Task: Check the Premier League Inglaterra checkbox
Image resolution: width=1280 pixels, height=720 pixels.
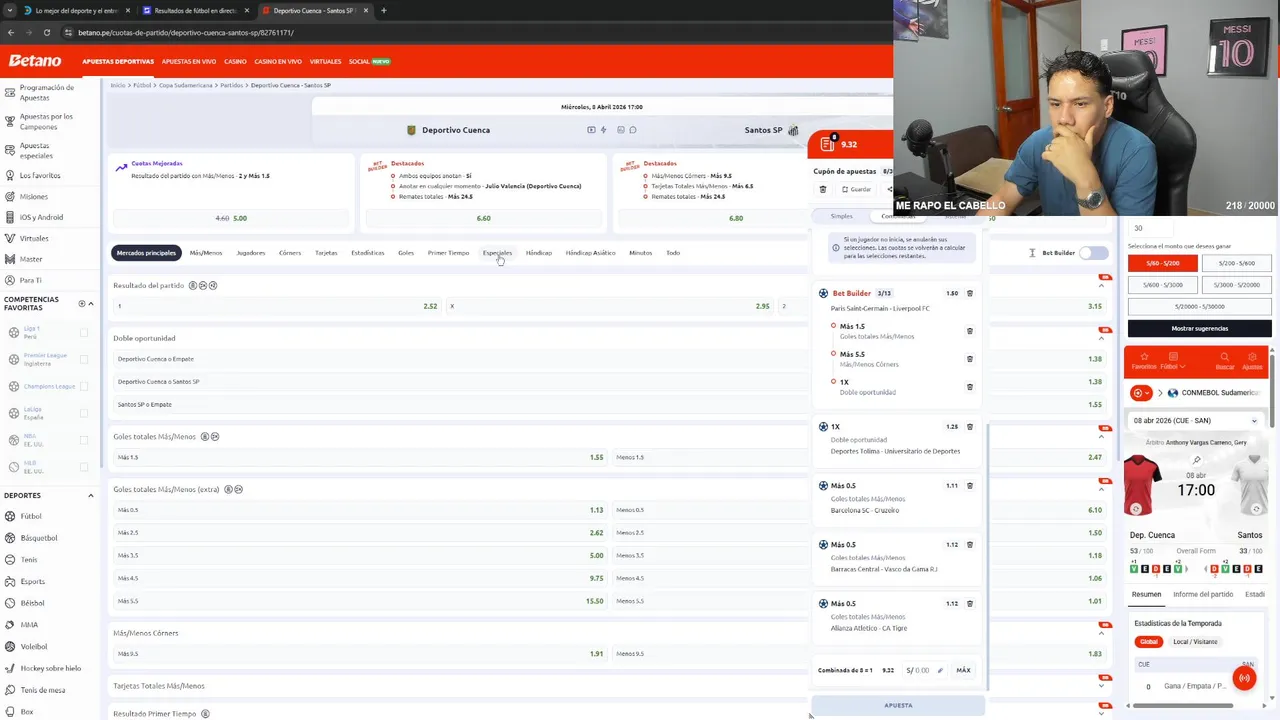Action: (84, 359)
